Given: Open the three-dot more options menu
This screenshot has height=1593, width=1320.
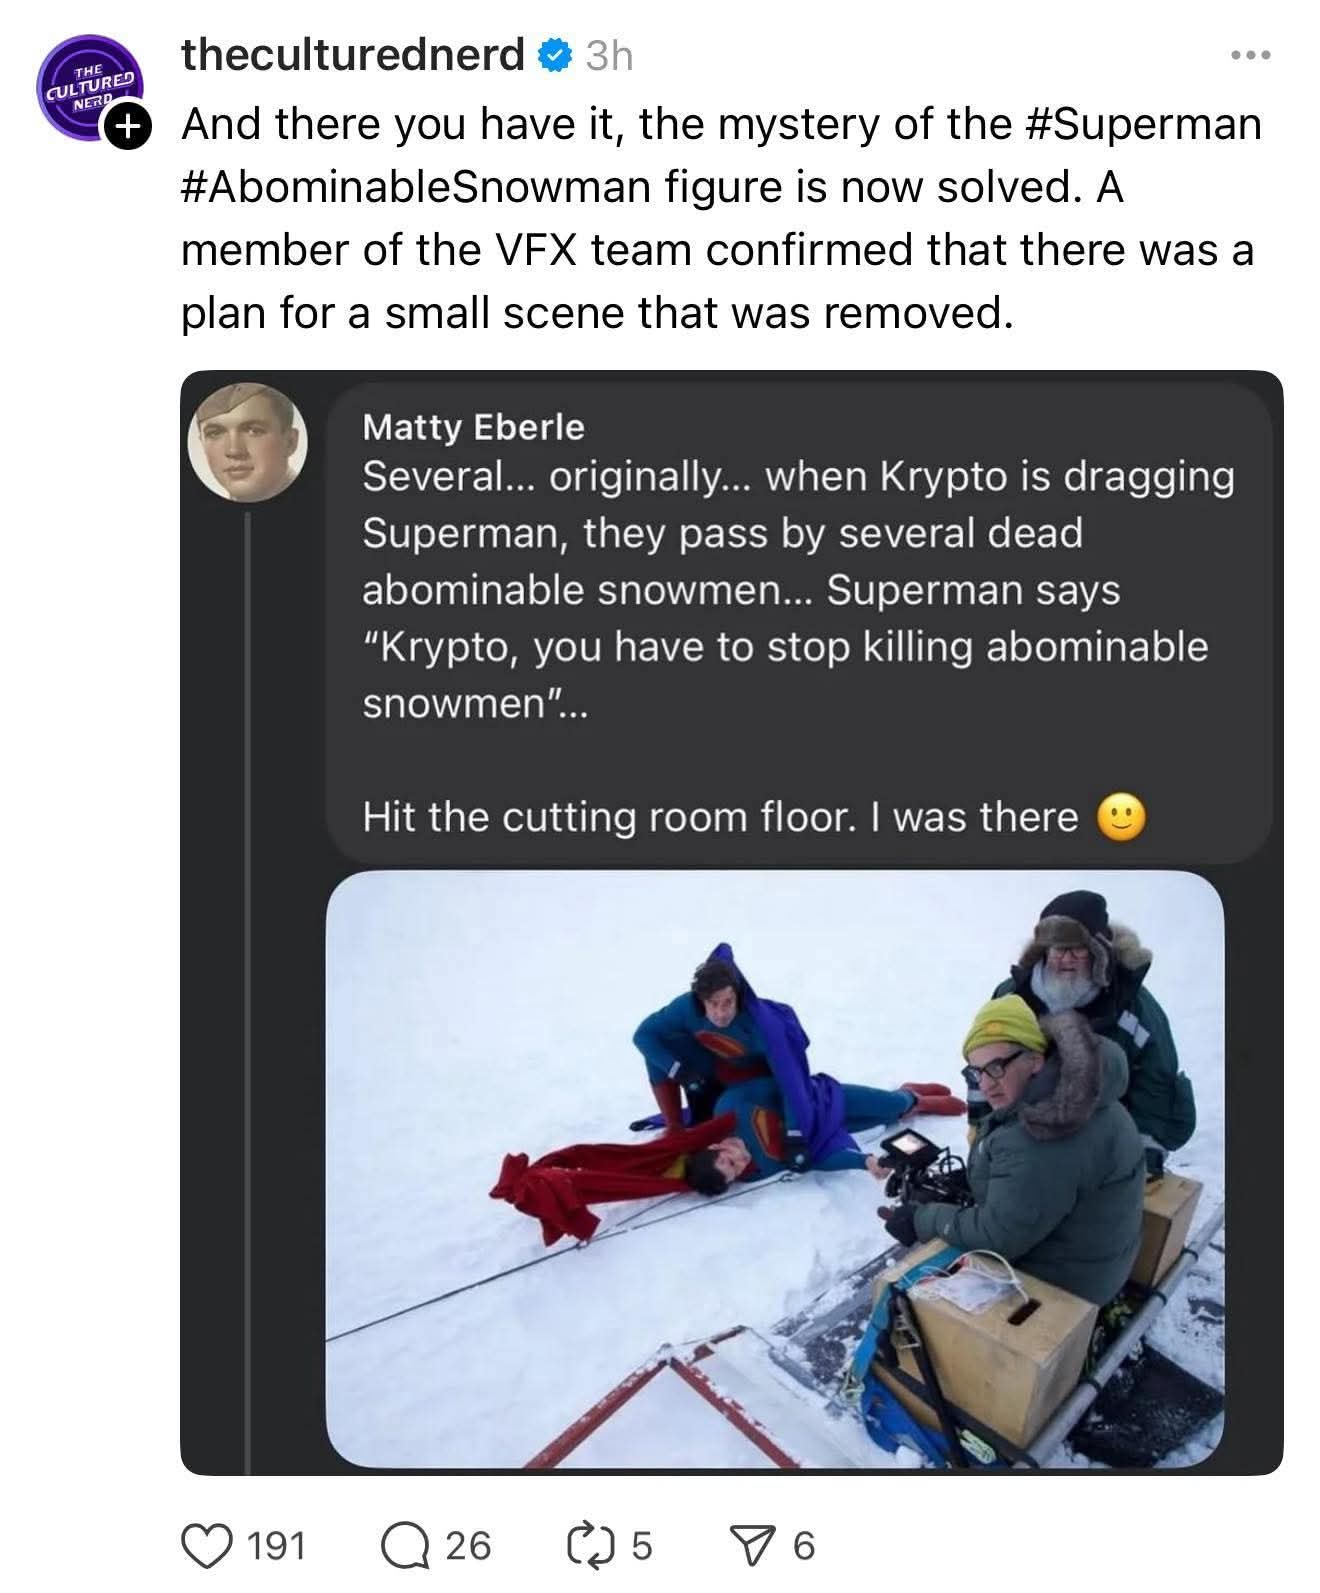Looking at the screenshot, I should 1250,56.
